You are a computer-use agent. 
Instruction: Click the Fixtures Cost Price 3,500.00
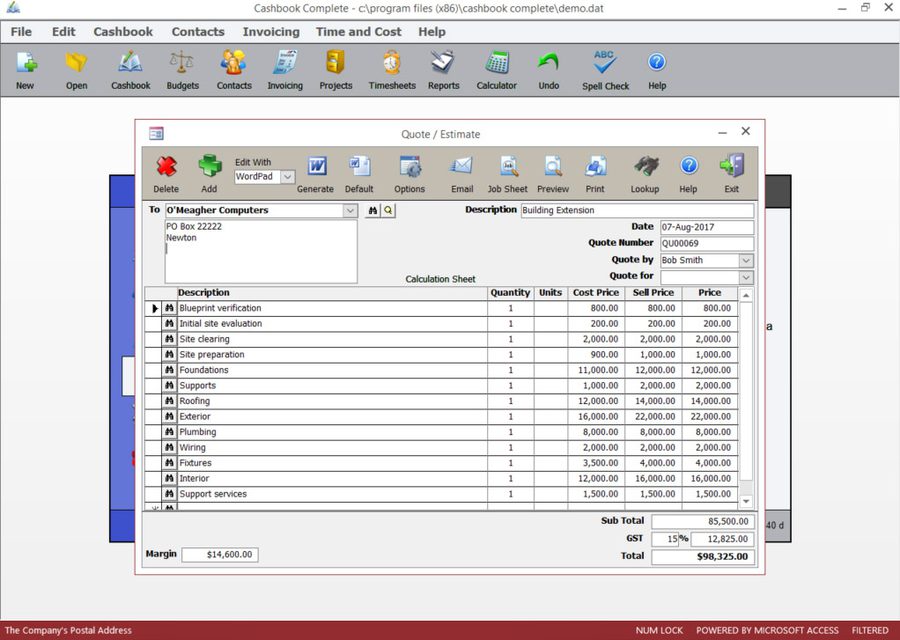596,463
